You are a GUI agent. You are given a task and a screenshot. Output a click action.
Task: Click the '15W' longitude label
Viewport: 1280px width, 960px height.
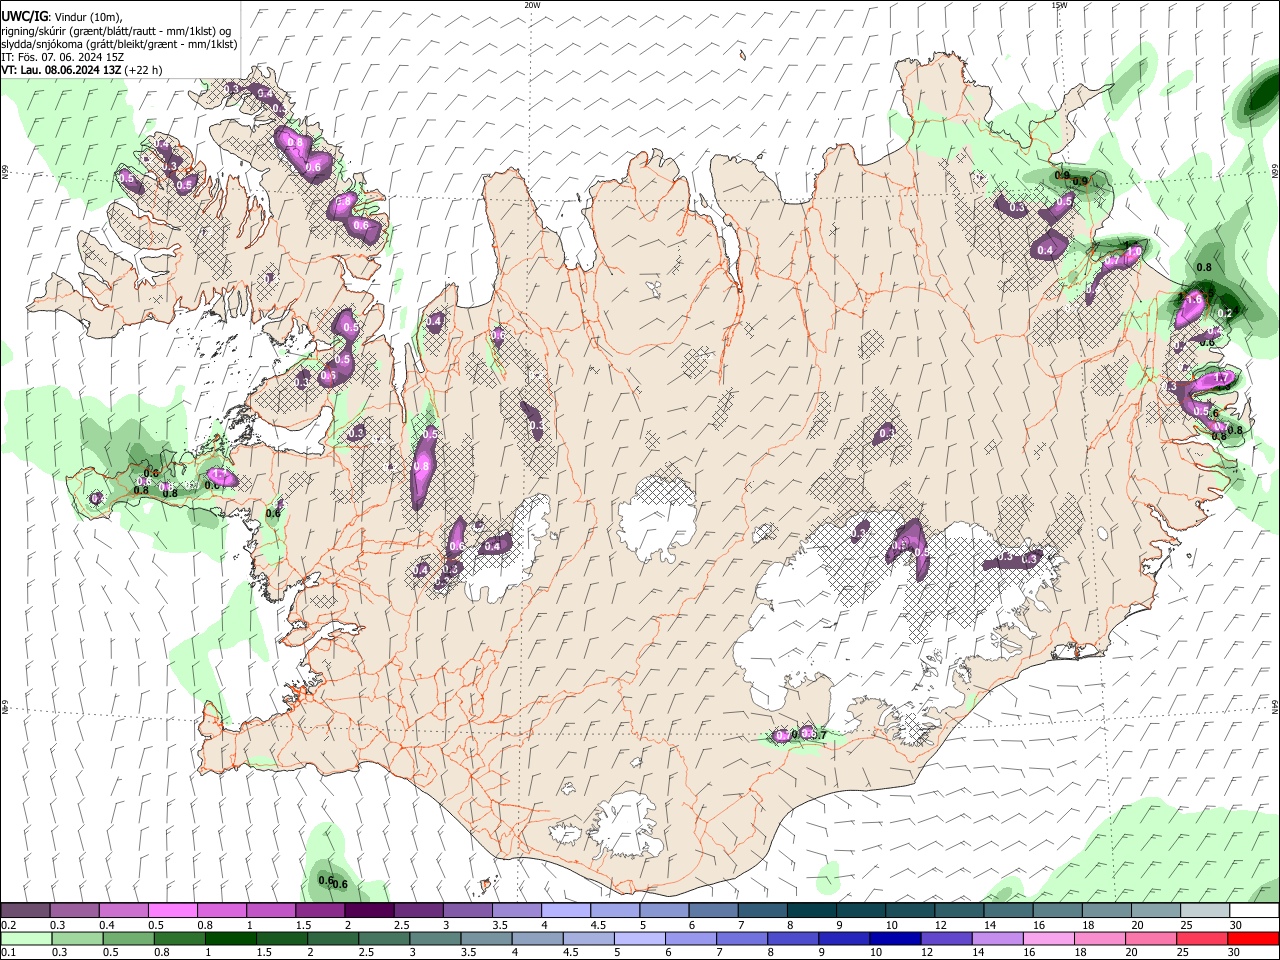[1059, 4]
